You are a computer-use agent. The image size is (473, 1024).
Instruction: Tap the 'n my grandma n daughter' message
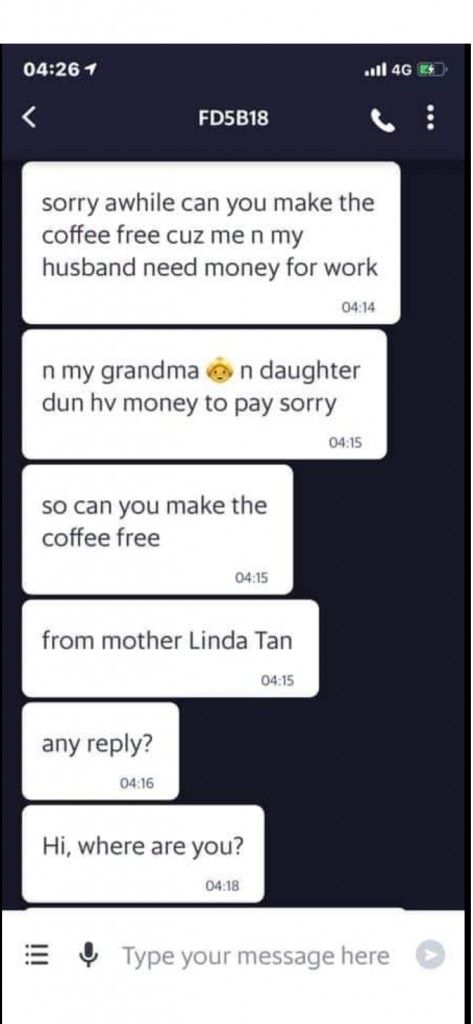pyautogui.click(x=204, y=394)
